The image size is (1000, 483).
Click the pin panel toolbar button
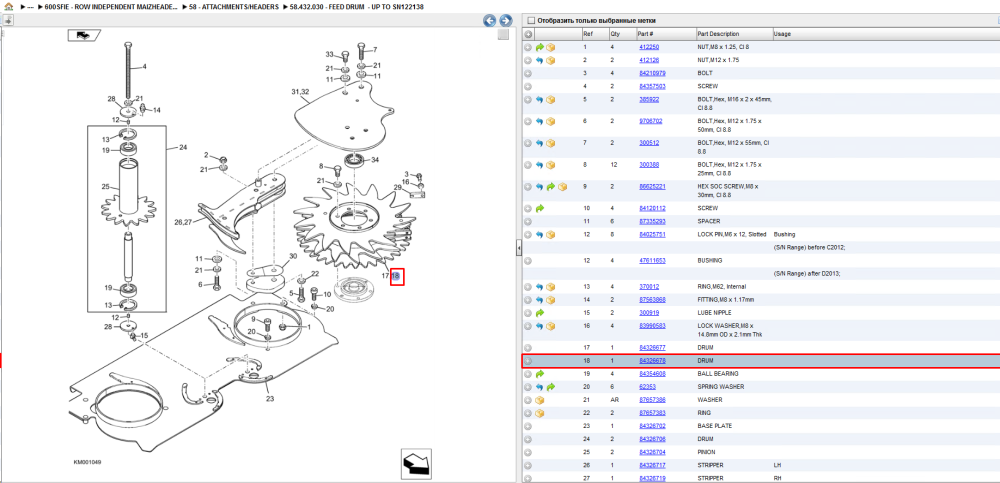(8, 20)
